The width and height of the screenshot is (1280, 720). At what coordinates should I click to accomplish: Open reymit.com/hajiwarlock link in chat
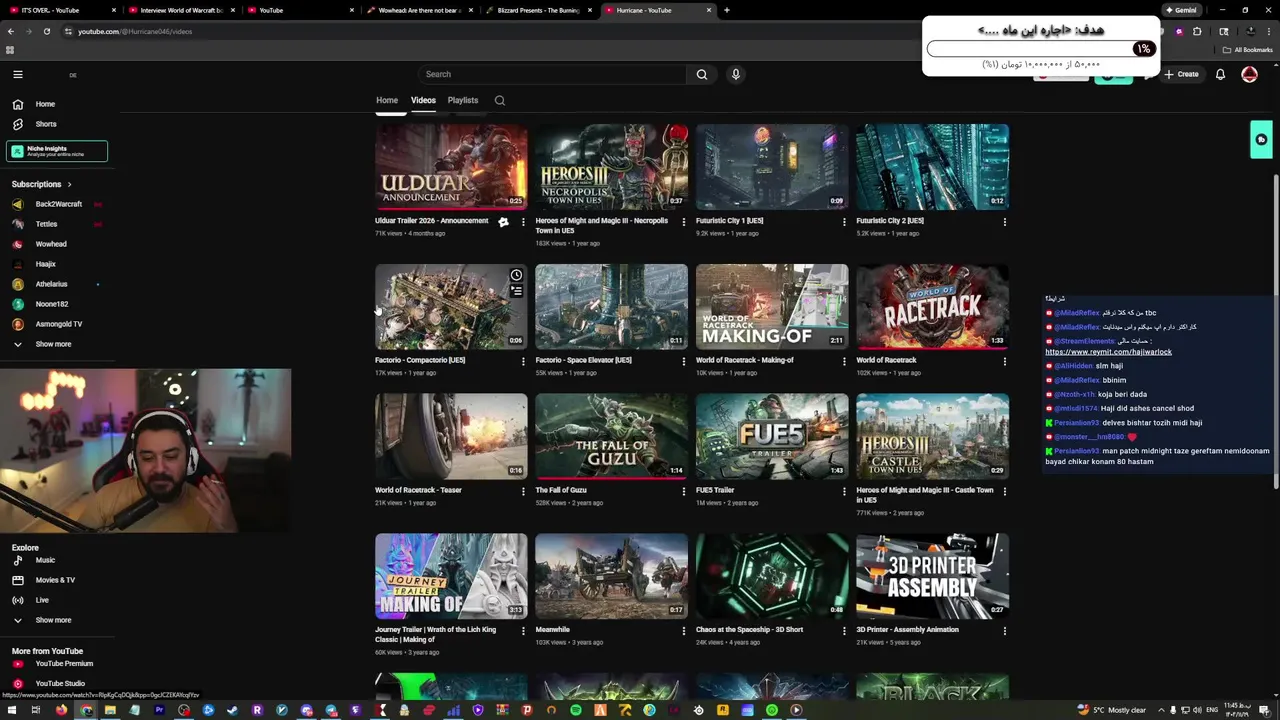[1108, 352]
